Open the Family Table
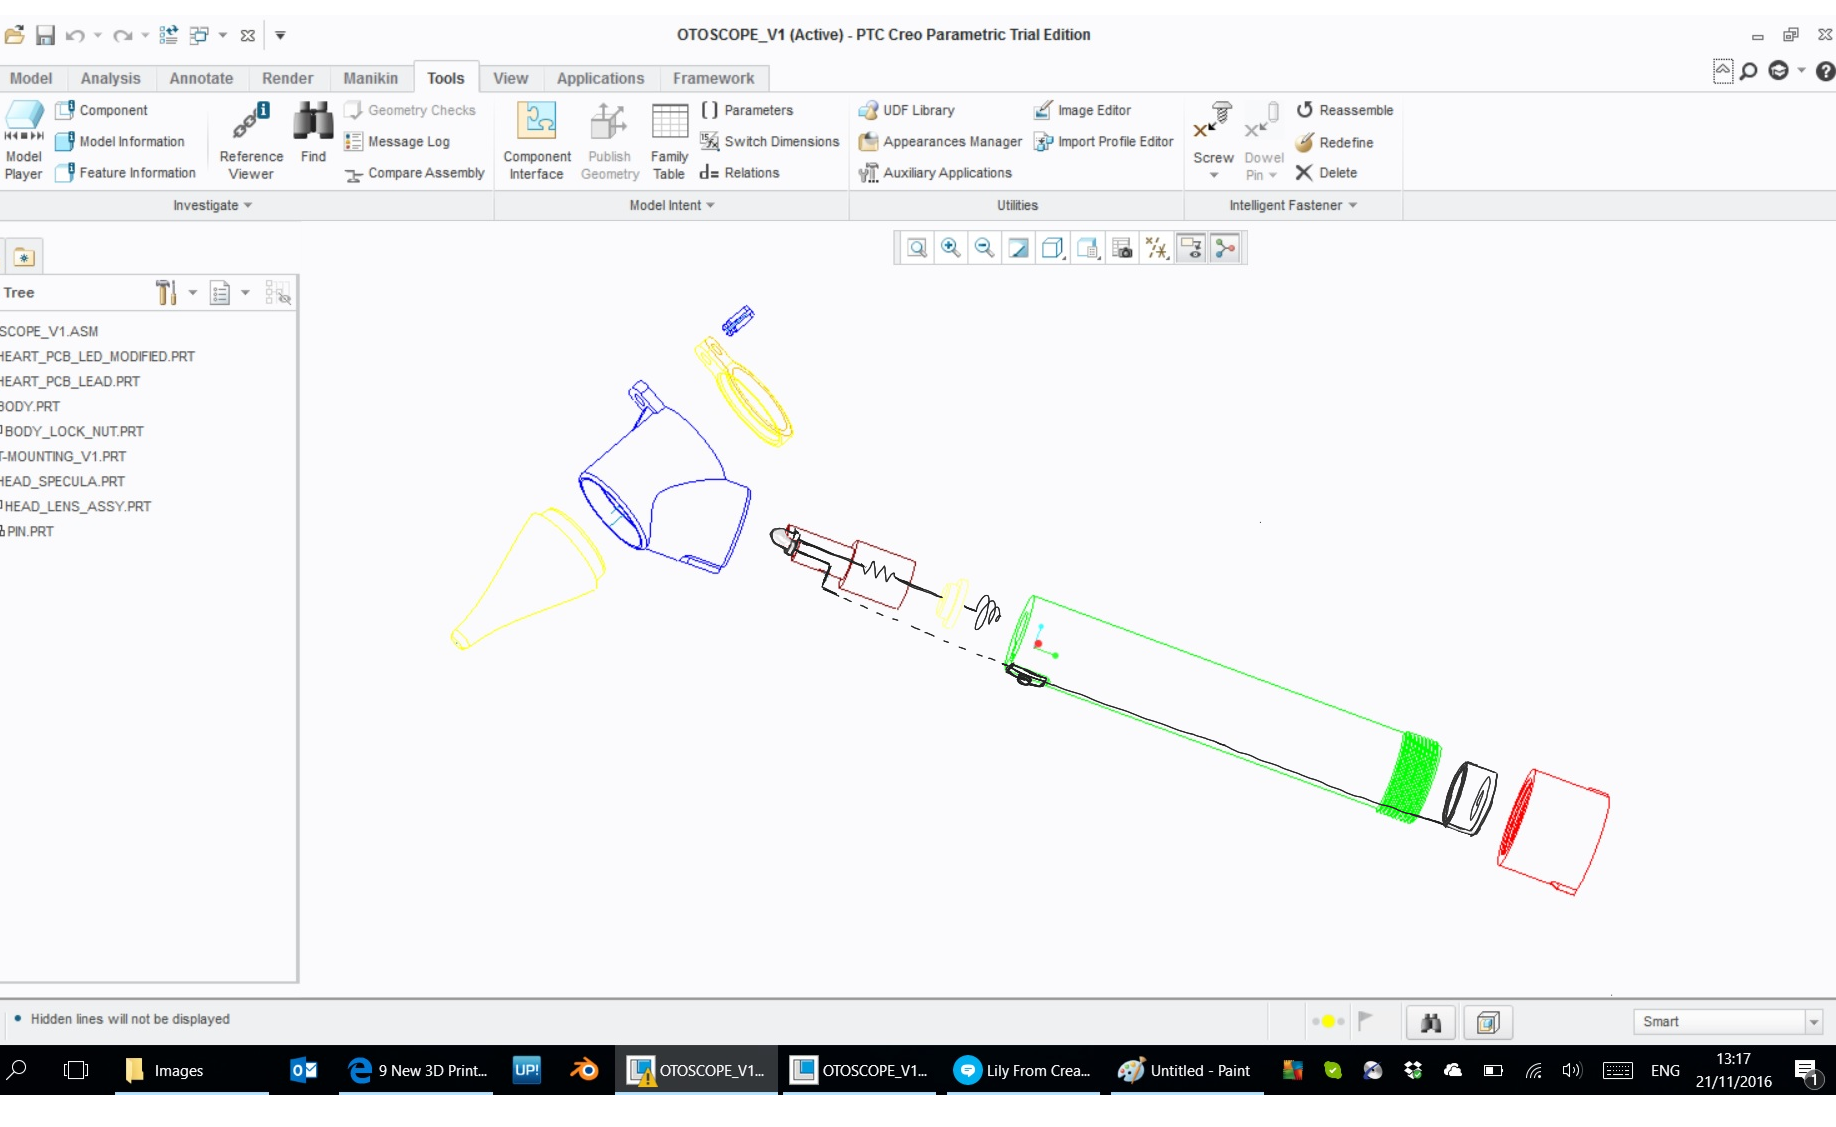The image size is (1836, 1127). tap(669, 140)
